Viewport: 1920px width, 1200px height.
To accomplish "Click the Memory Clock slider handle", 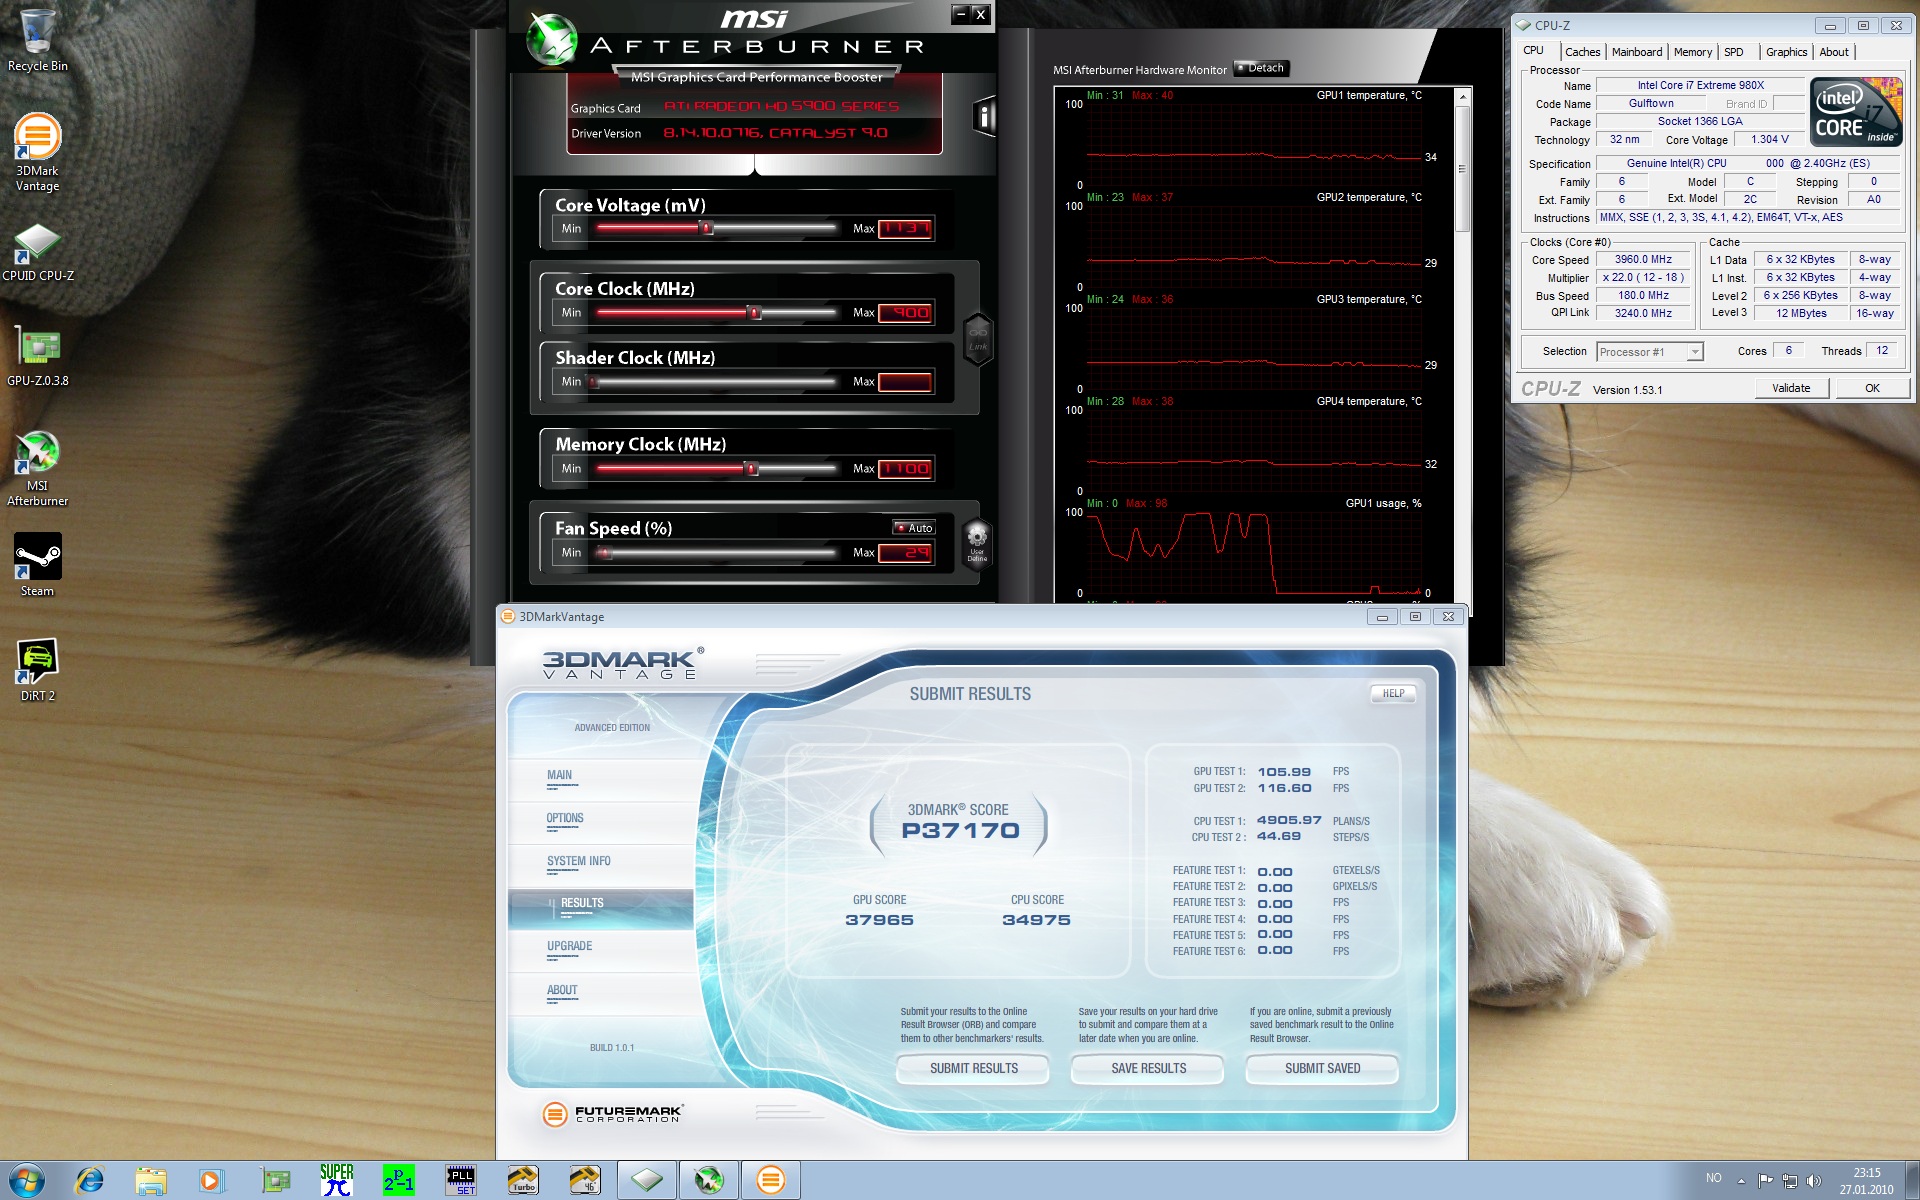I will (751, 468).
